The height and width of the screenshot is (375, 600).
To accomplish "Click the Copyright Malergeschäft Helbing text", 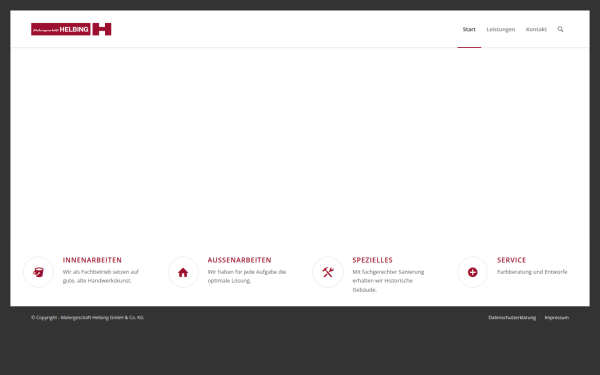I will [87, 318].
